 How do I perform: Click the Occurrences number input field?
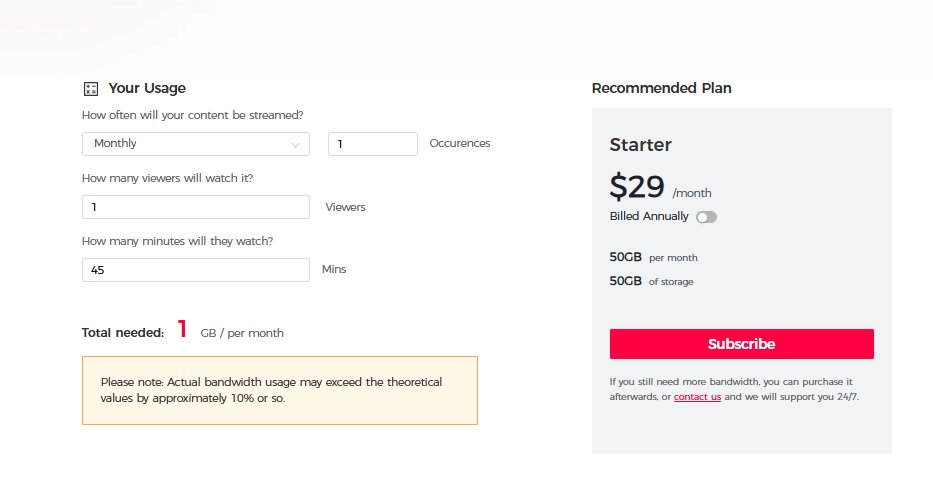[x=372, y=144]
